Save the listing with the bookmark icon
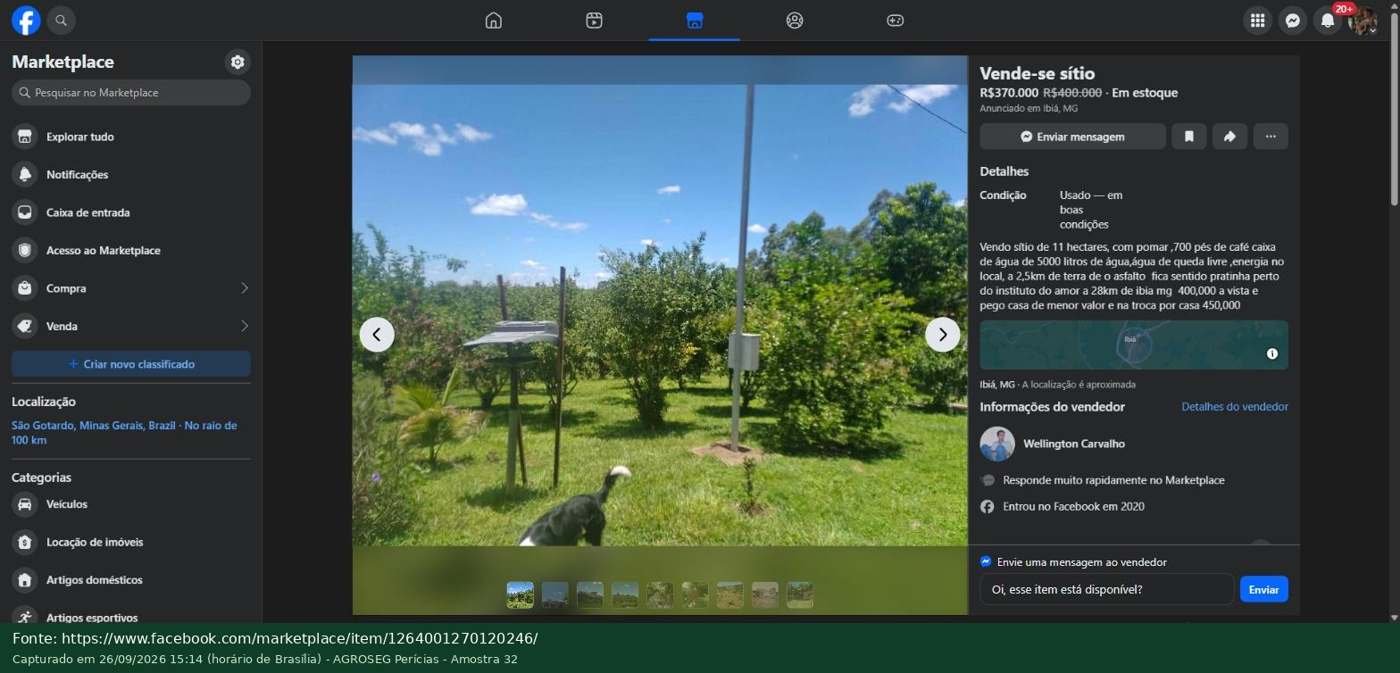 coord(1189,136)
